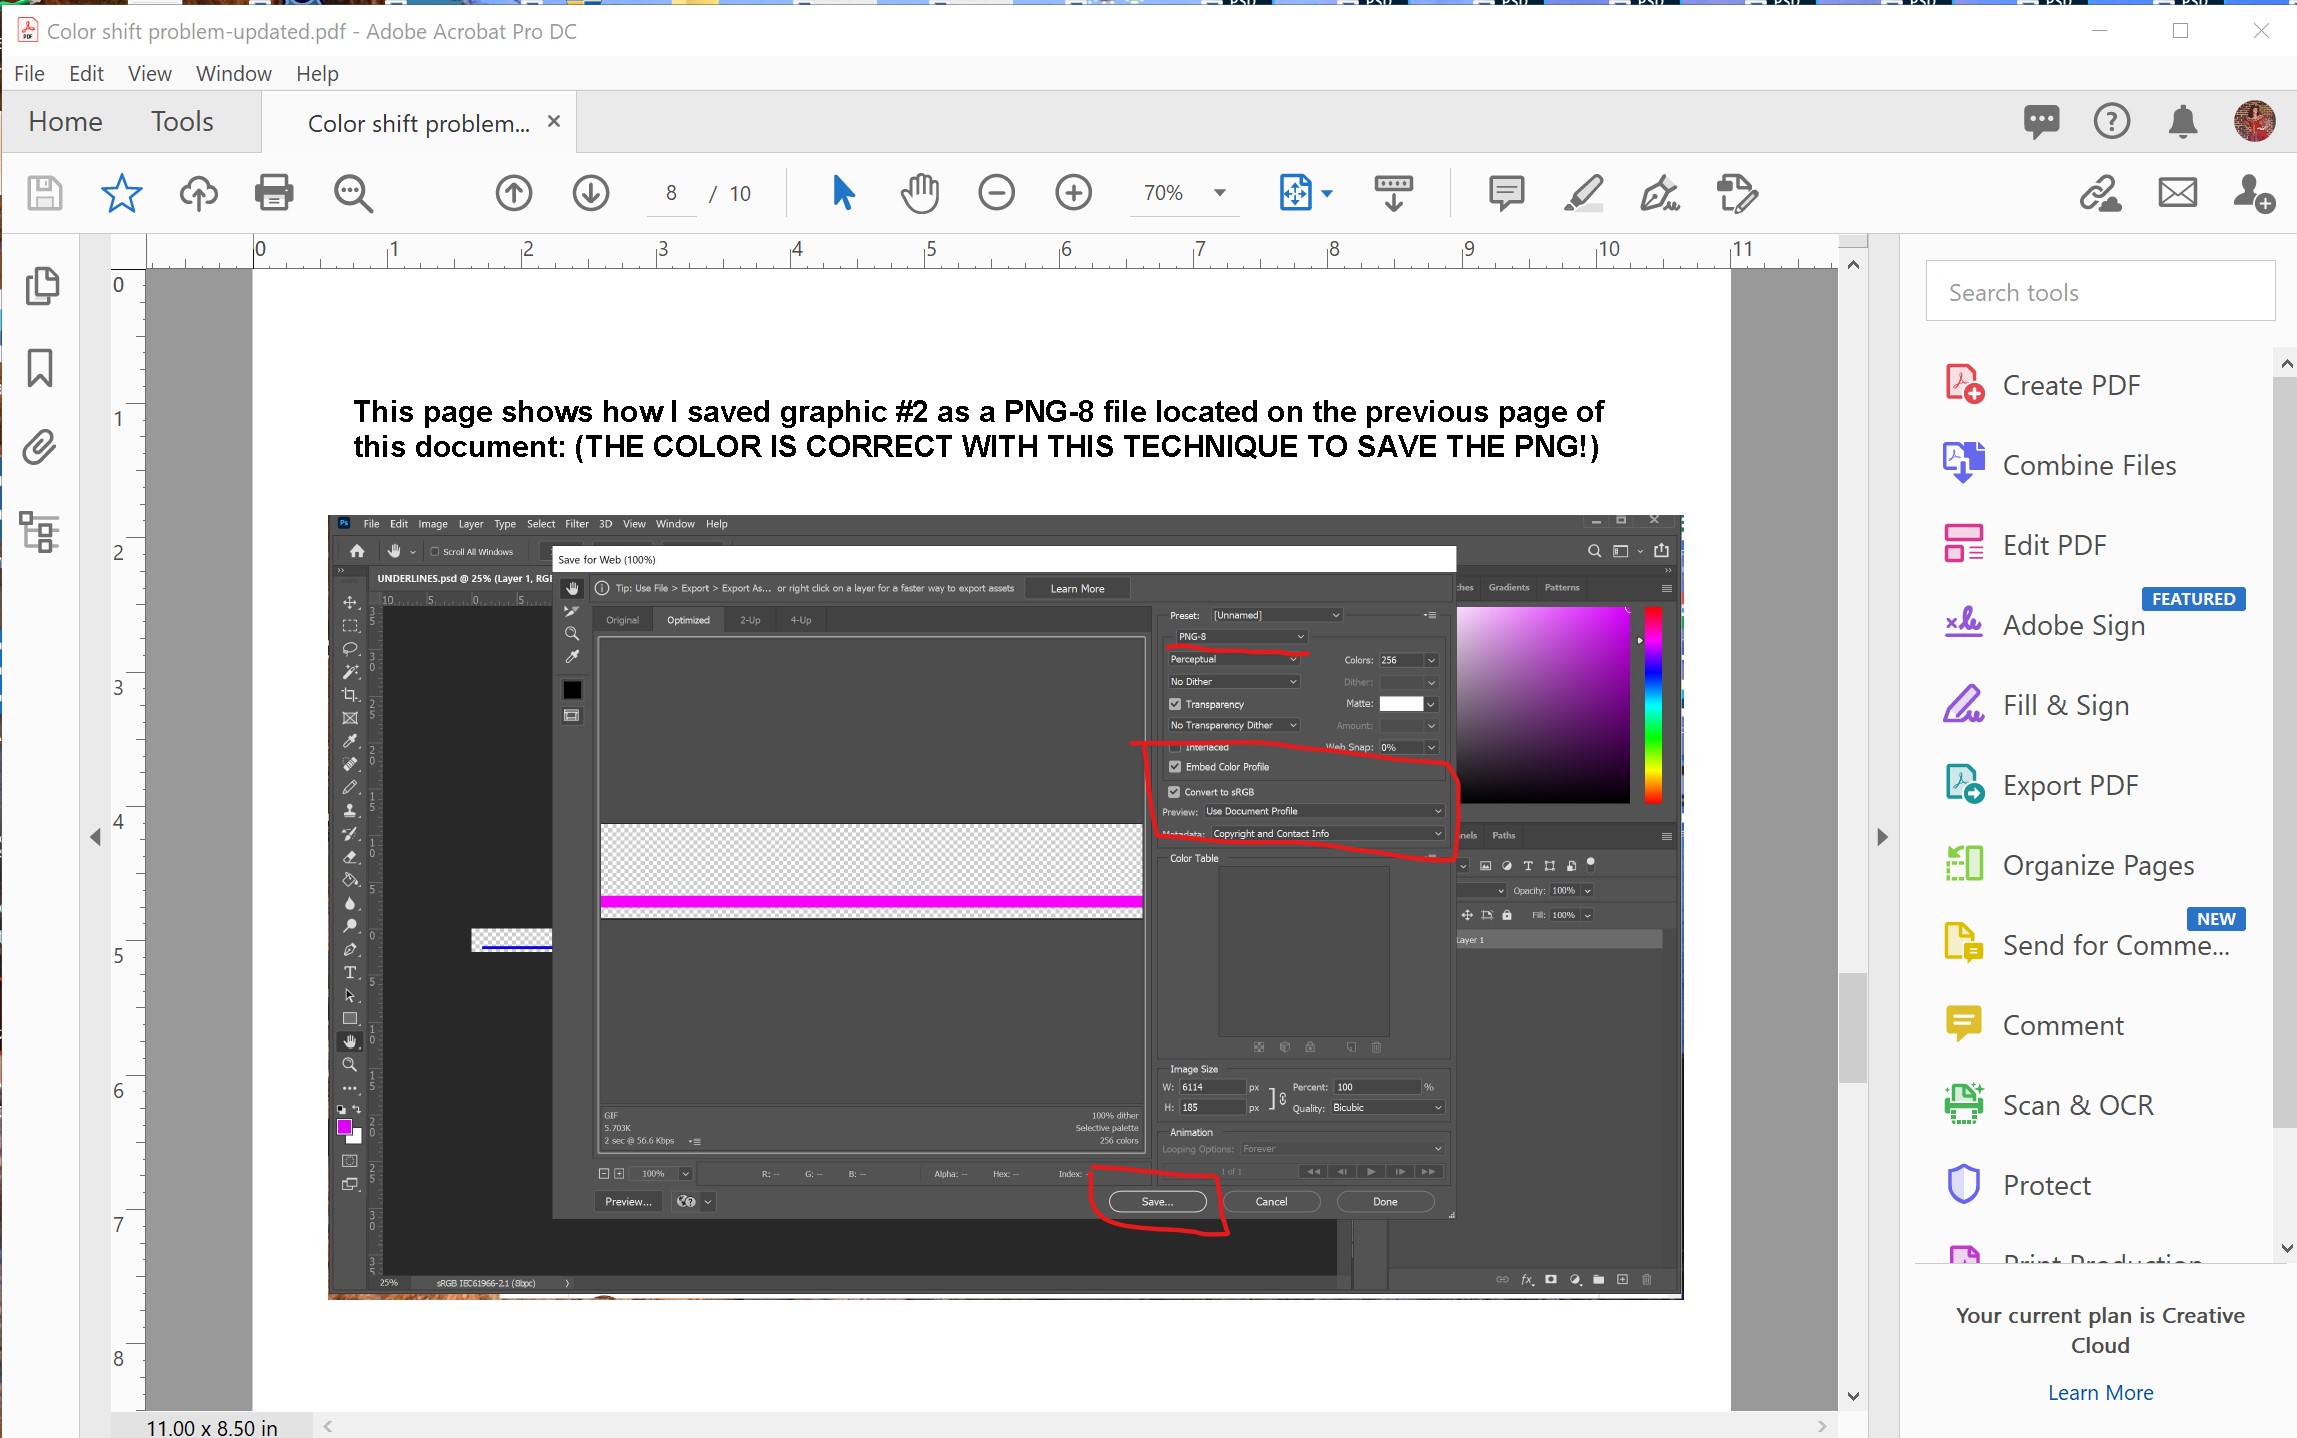The height and width of the screenshot is (1438, 2297).
Task: Add this document to favorites
Action: coord(121,193)
